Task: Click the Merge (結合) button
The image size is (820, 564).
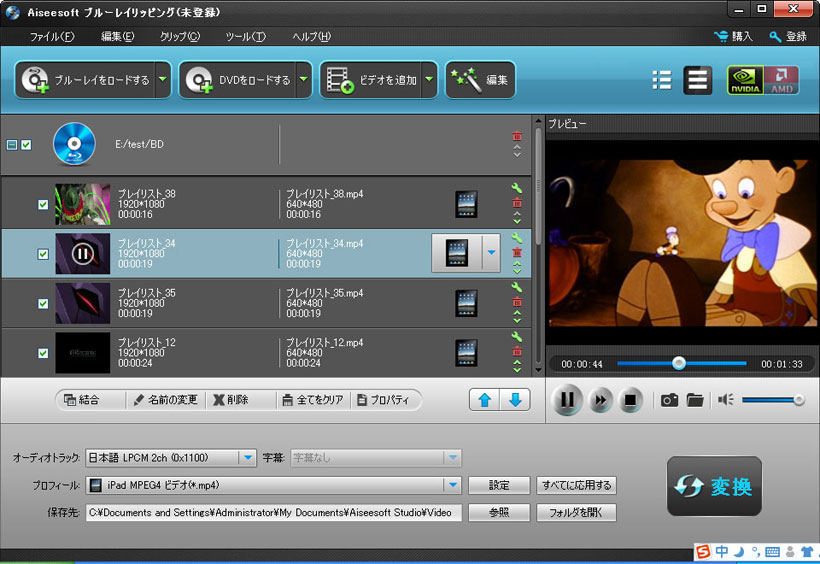Action: pyautogui.click(x=82, y=400)
